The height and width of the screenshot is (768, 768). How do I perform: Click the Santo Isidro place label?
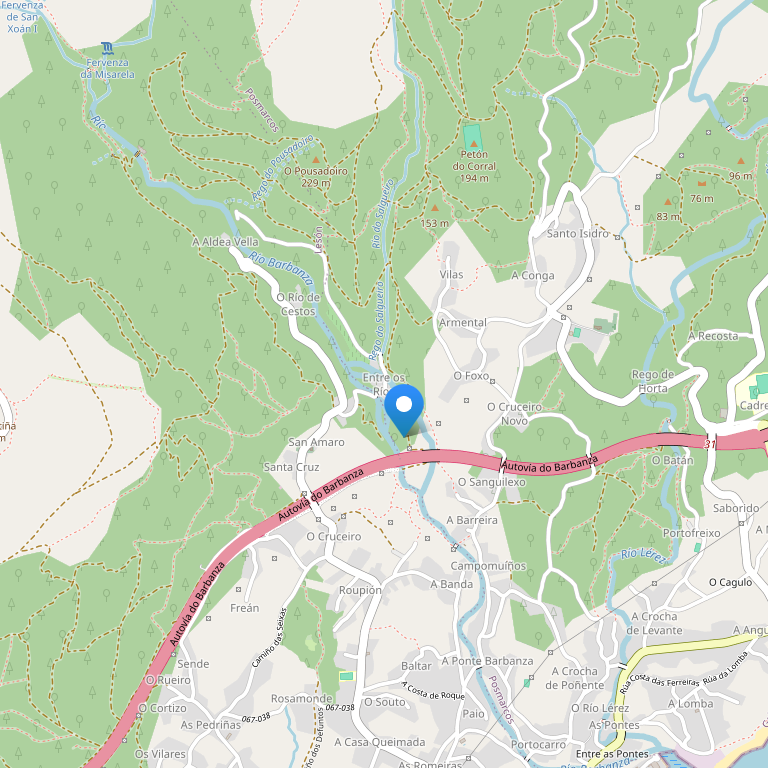[x=577, y=234]
